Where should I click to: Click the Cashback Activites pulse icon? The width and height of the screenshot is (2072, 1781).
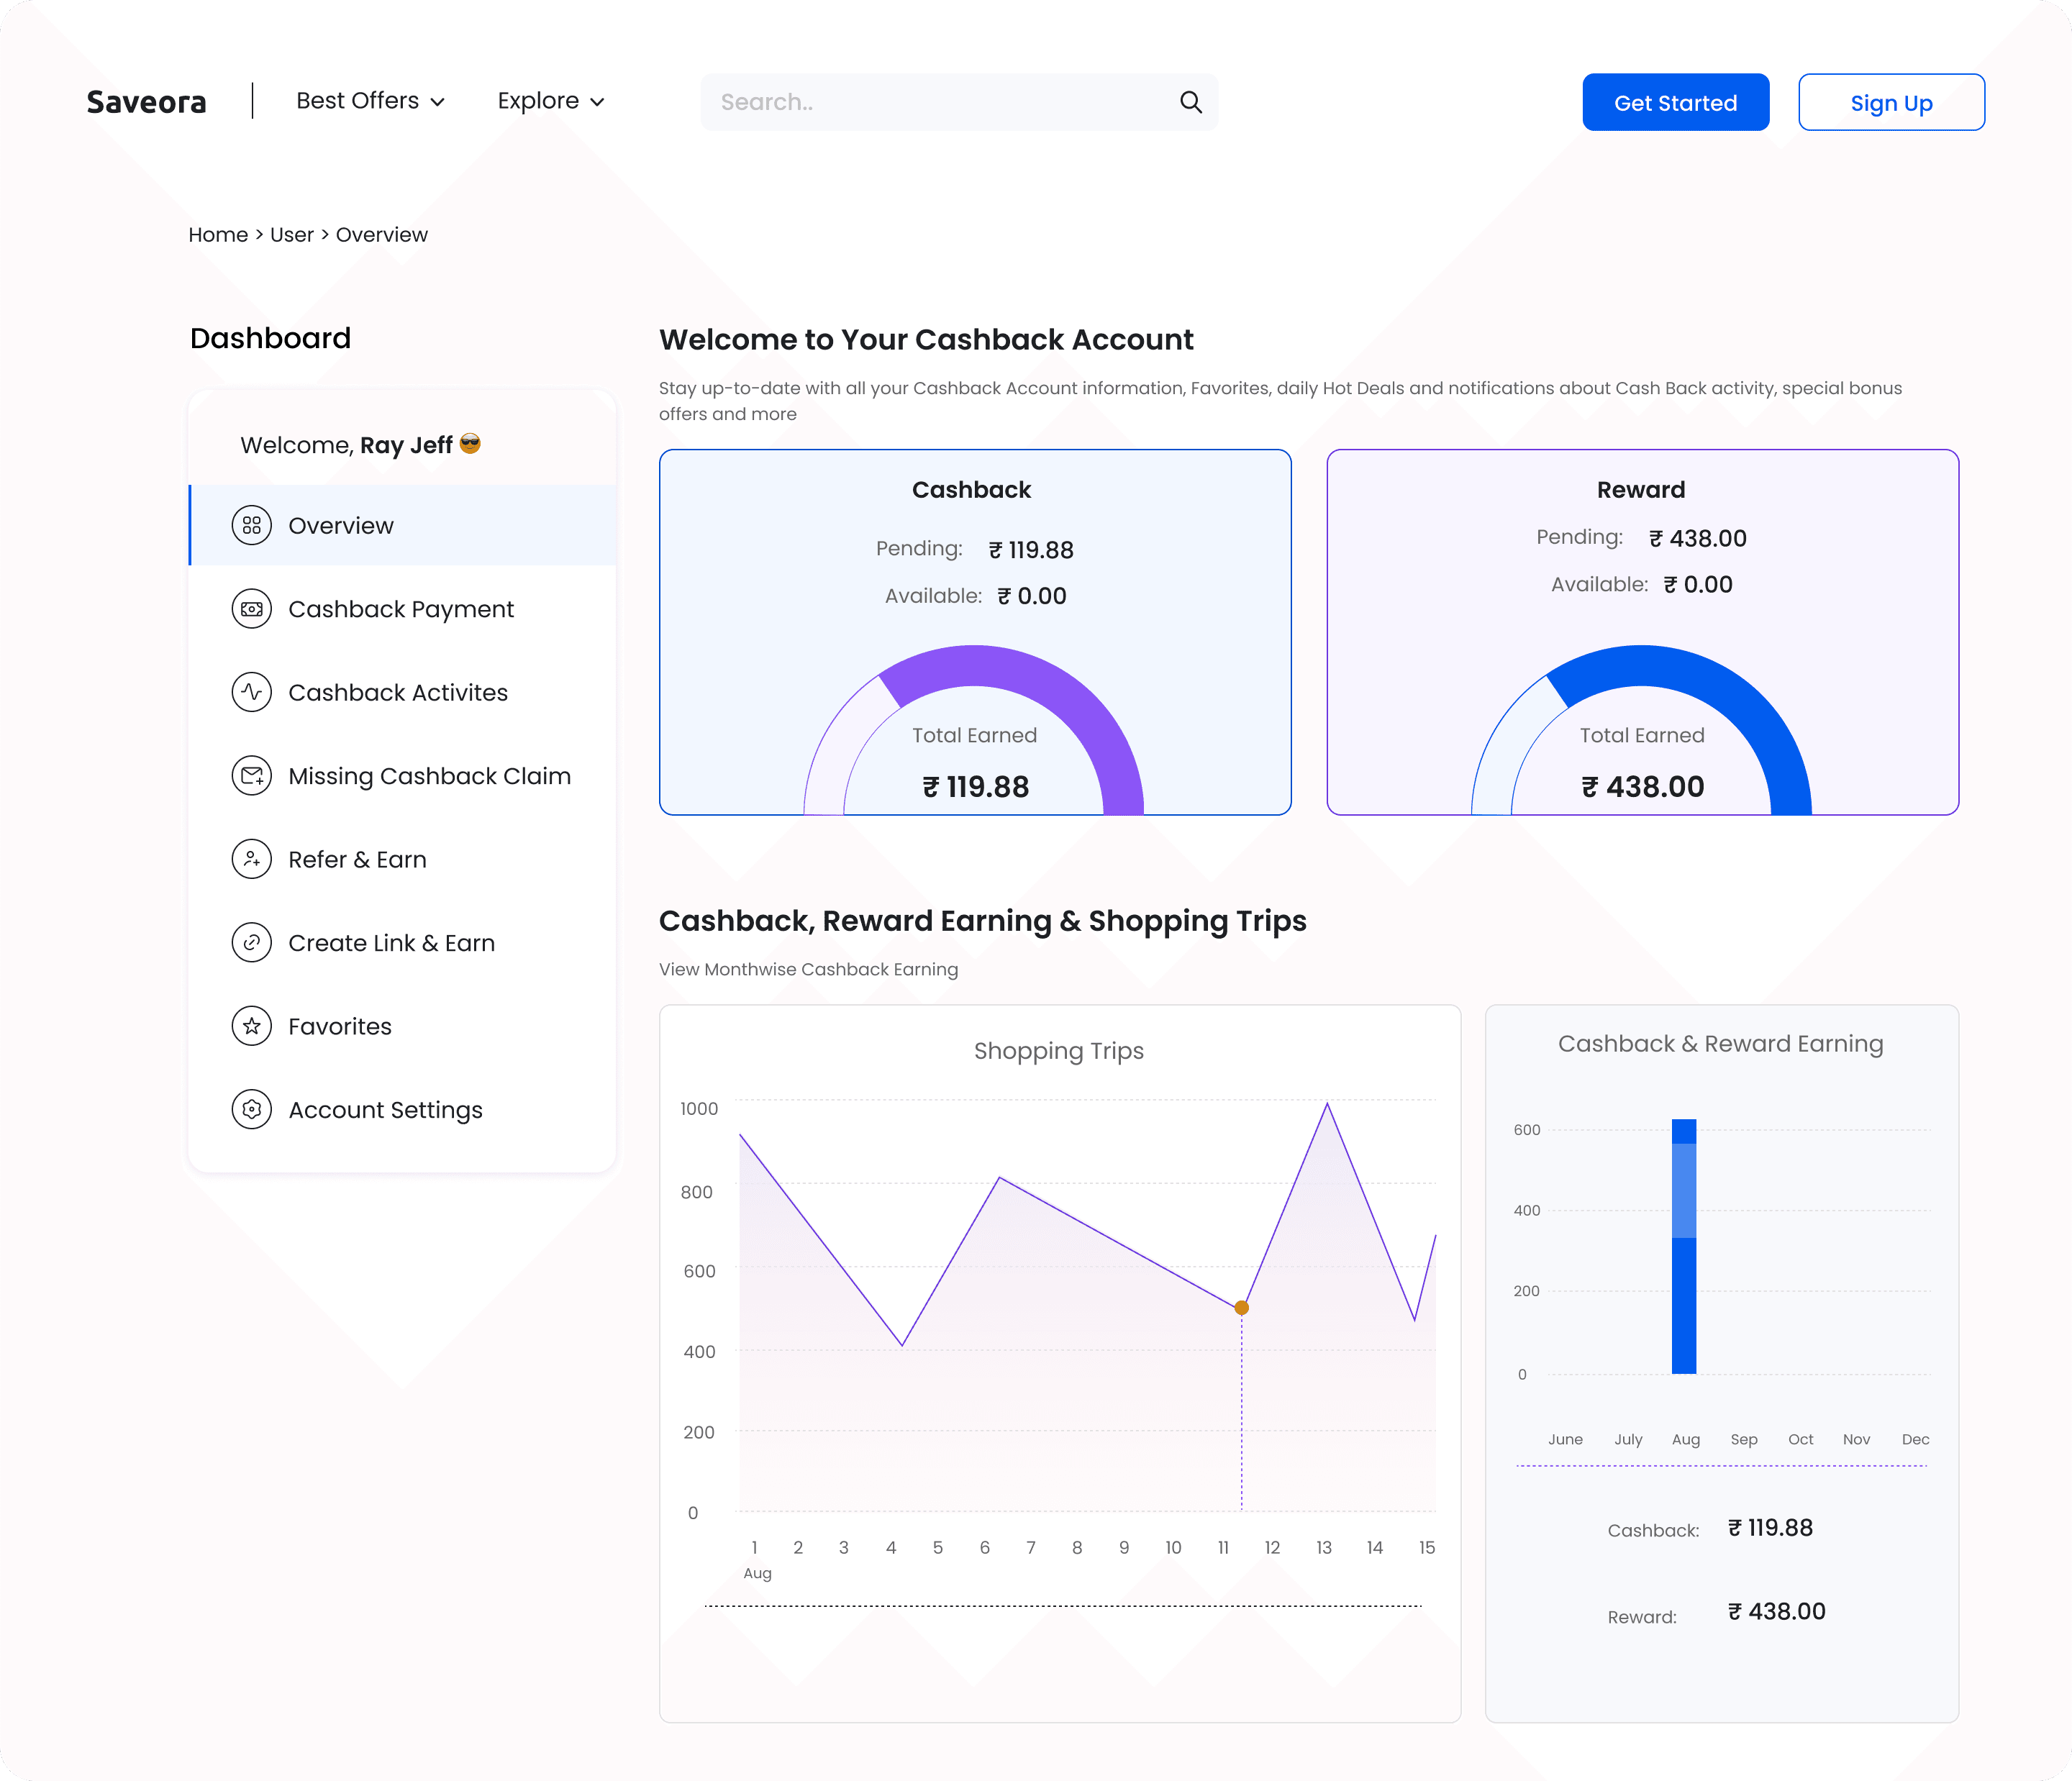pos(251,692)
